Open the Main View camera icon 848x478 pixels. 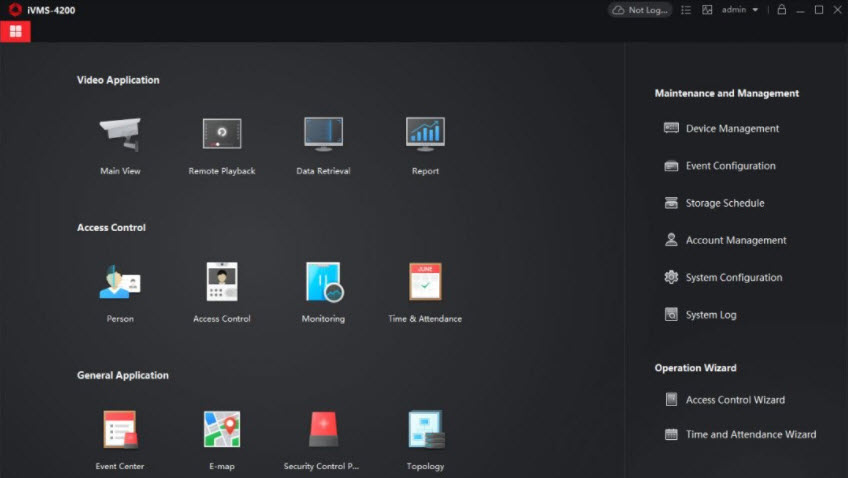120,134
